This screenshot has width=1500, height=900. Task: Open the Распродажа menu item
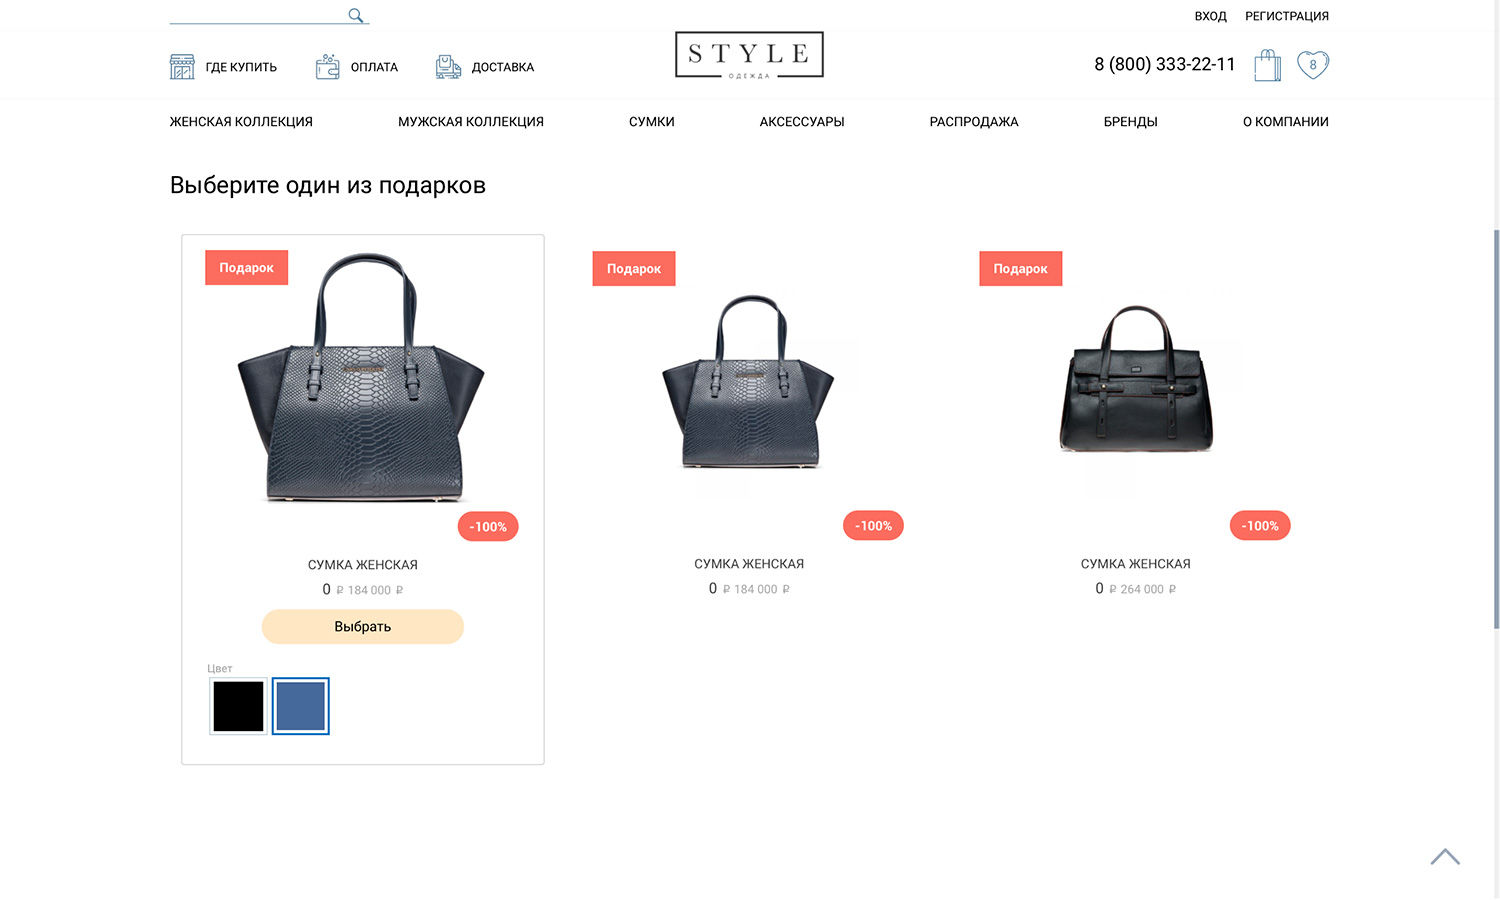pos(974,122)
